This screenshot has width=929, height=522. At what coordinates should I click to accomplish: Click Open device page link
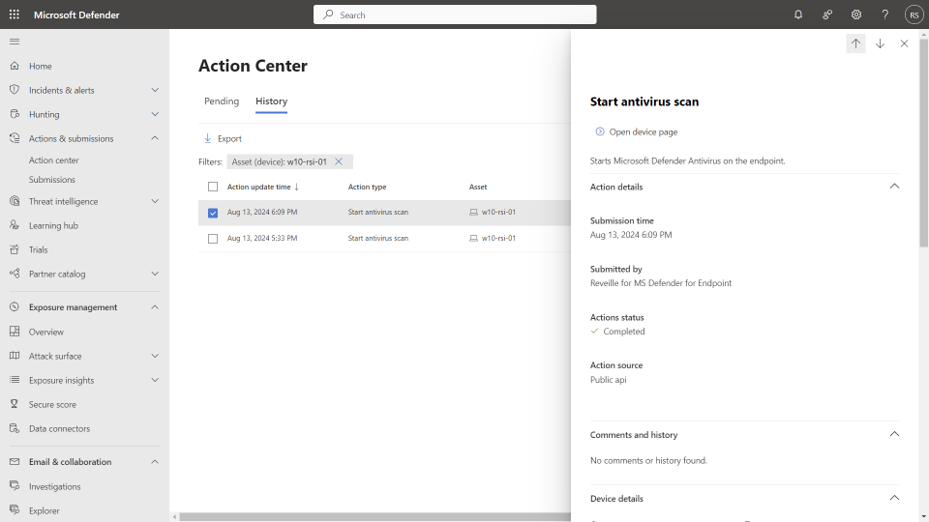(636, 132)
